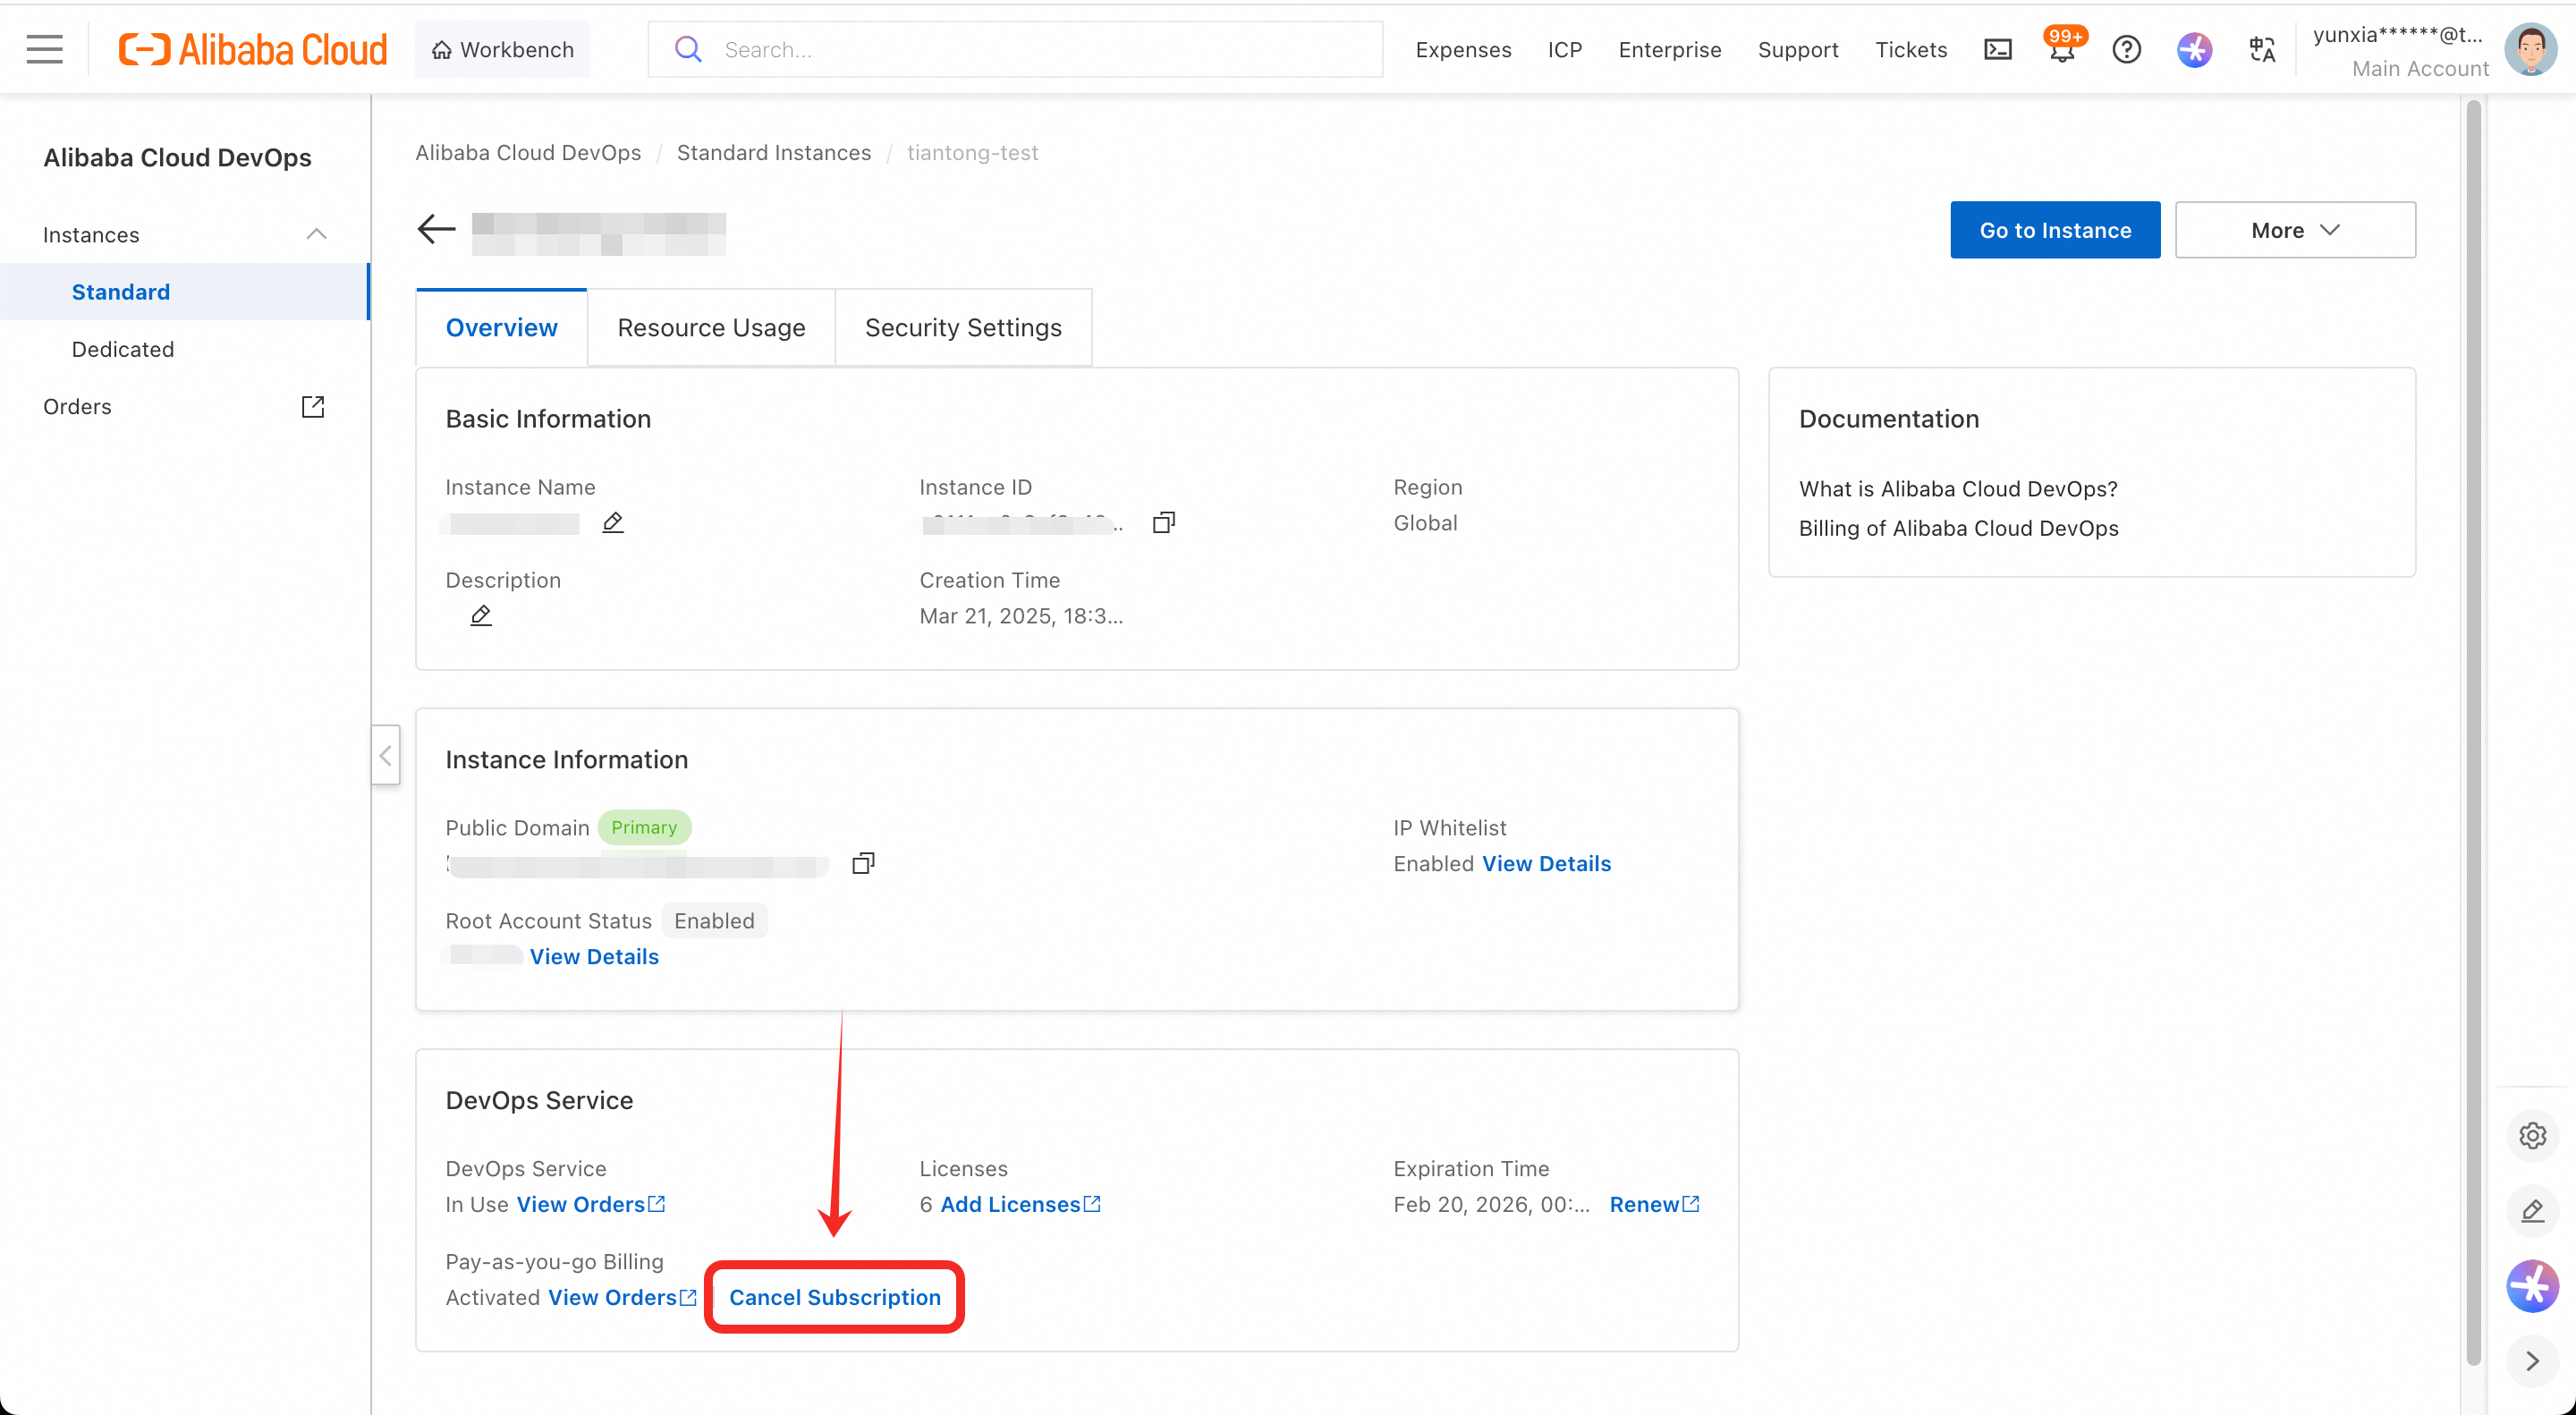Copy the public domain address

pos(863,863)
